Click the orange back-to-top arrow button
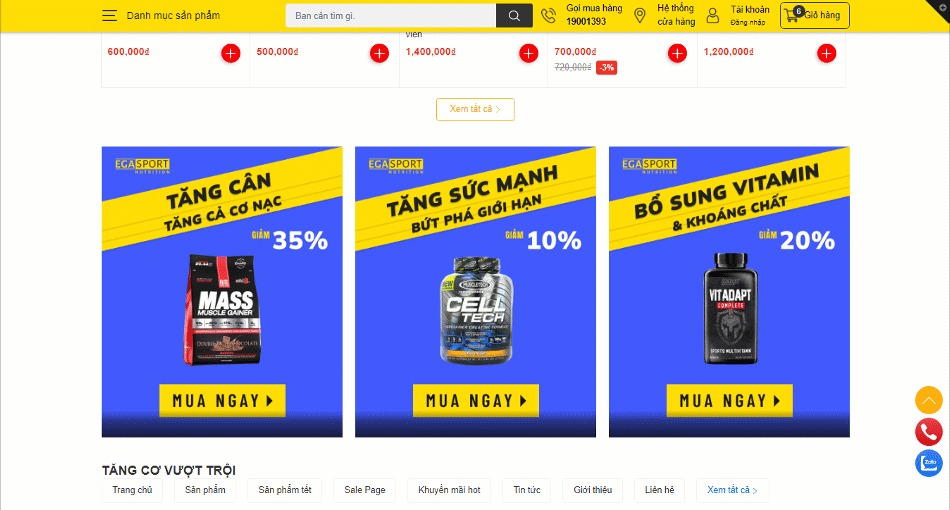Viewport: 950px width, 510px height. coord(928,400)
